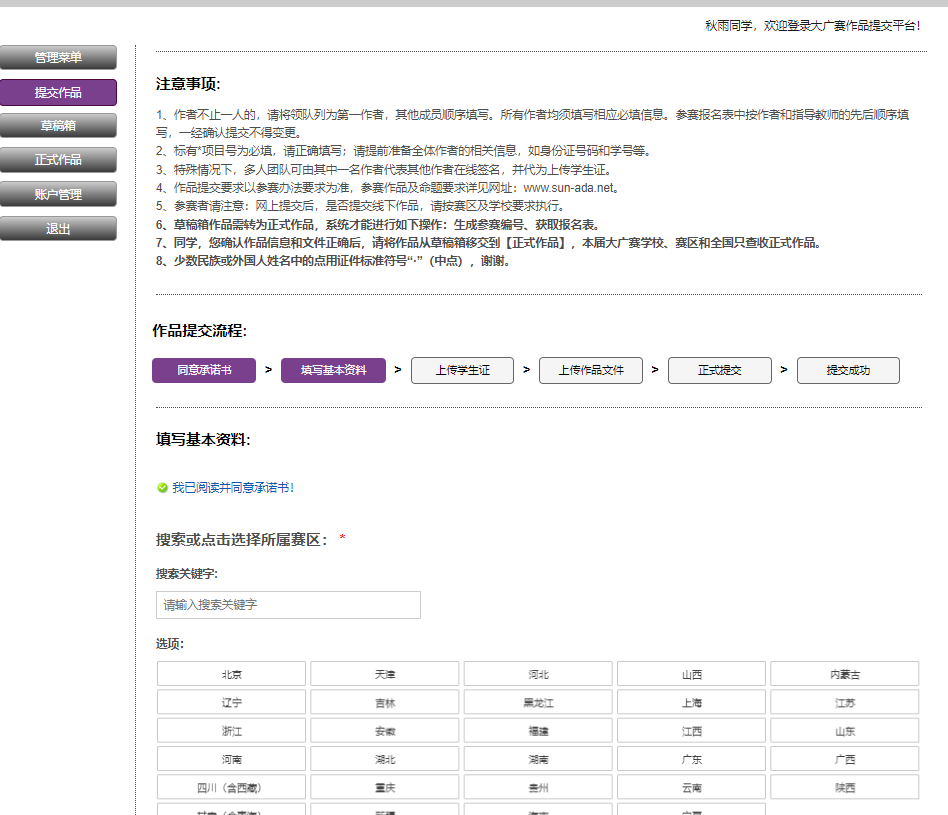Choose the 上传作品文件 workflow step
Image resolution: width=948 pixels, height=815 pixels.
coord(591,370)
